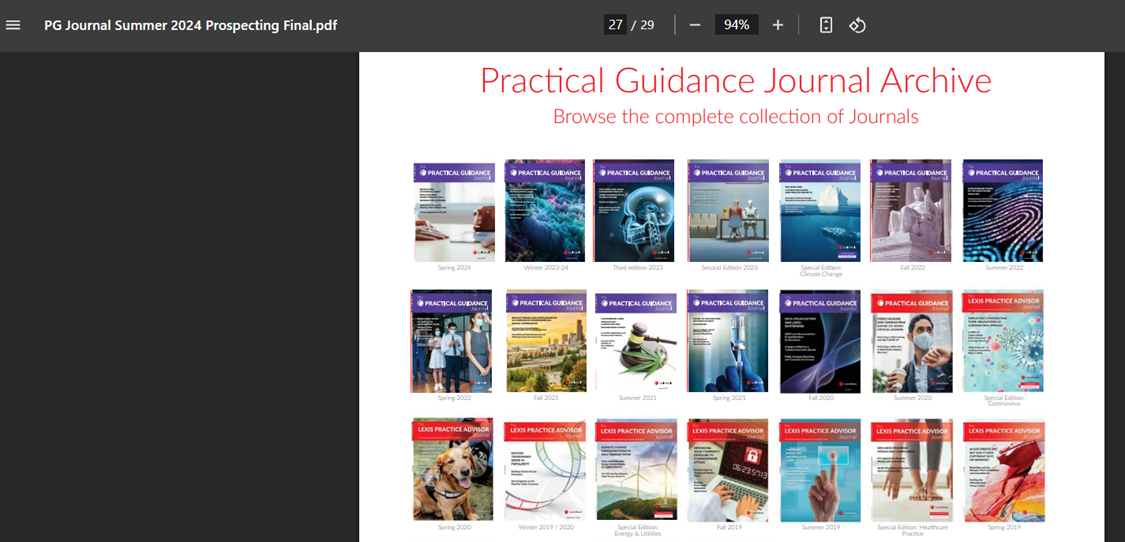Viewport: 1125px width, 542px height.
Task: Click the Spring 2021 caption
Action: 729,397
